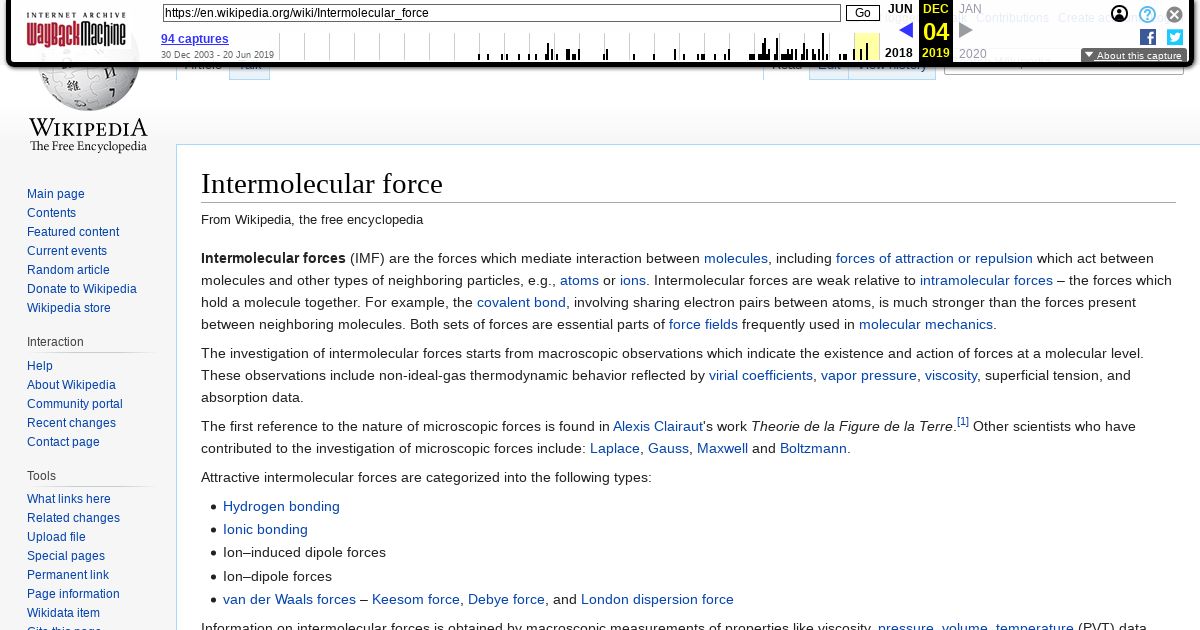Open Wikidata item link
Image resolution: width=1200 pixels, height=630 pixels.
(x=63, y=613)
